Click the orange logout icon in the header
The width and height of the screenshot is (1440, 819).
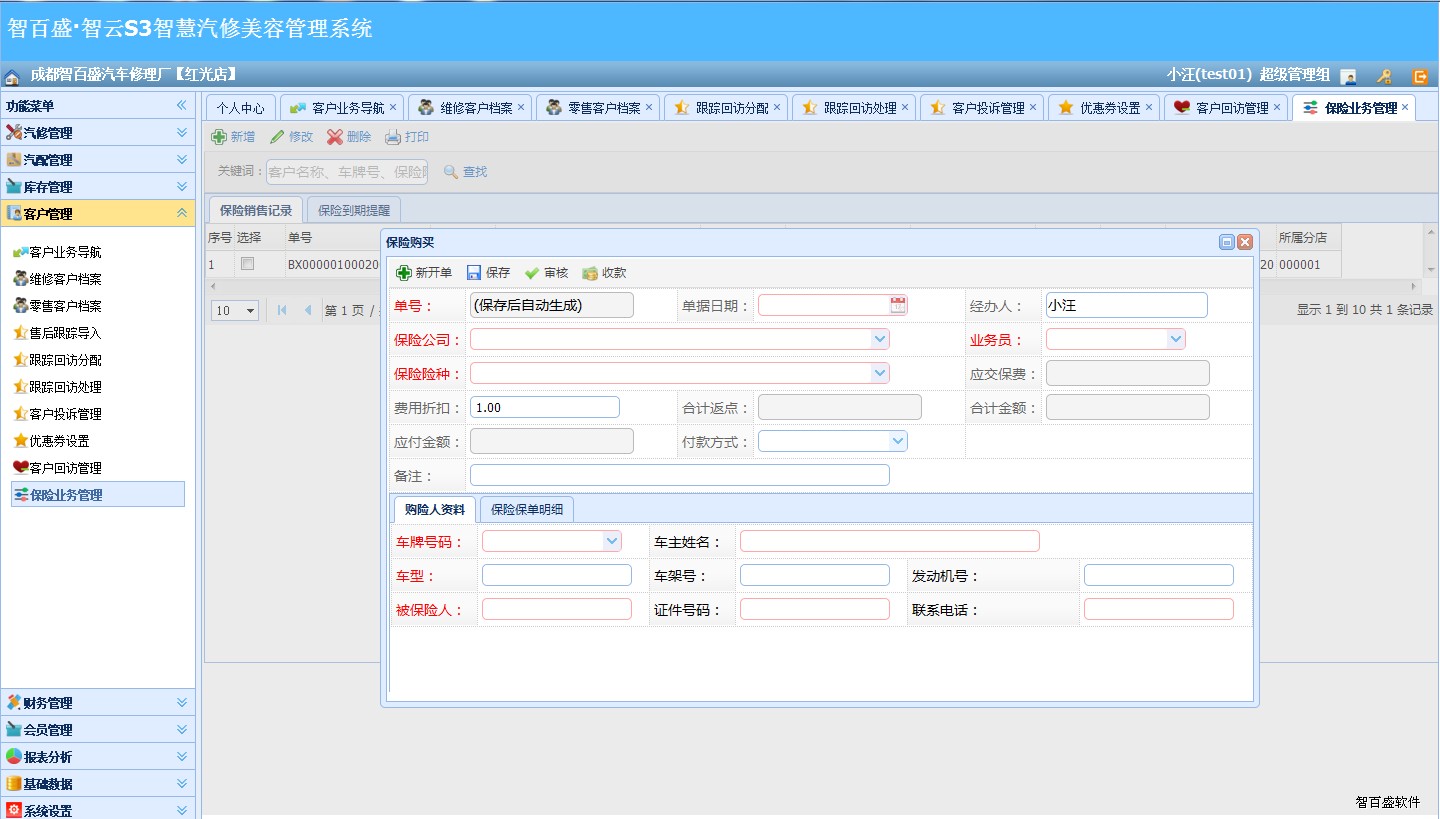(1420, 76)
